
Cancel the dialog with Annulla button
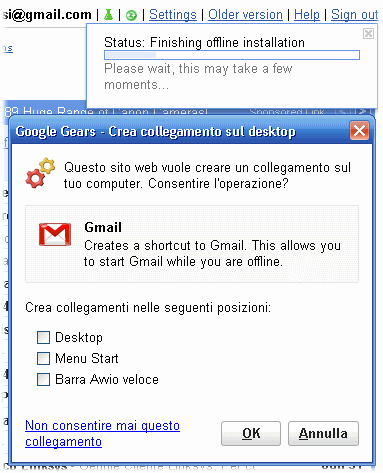pyautogui.click(x=323, y=433)
